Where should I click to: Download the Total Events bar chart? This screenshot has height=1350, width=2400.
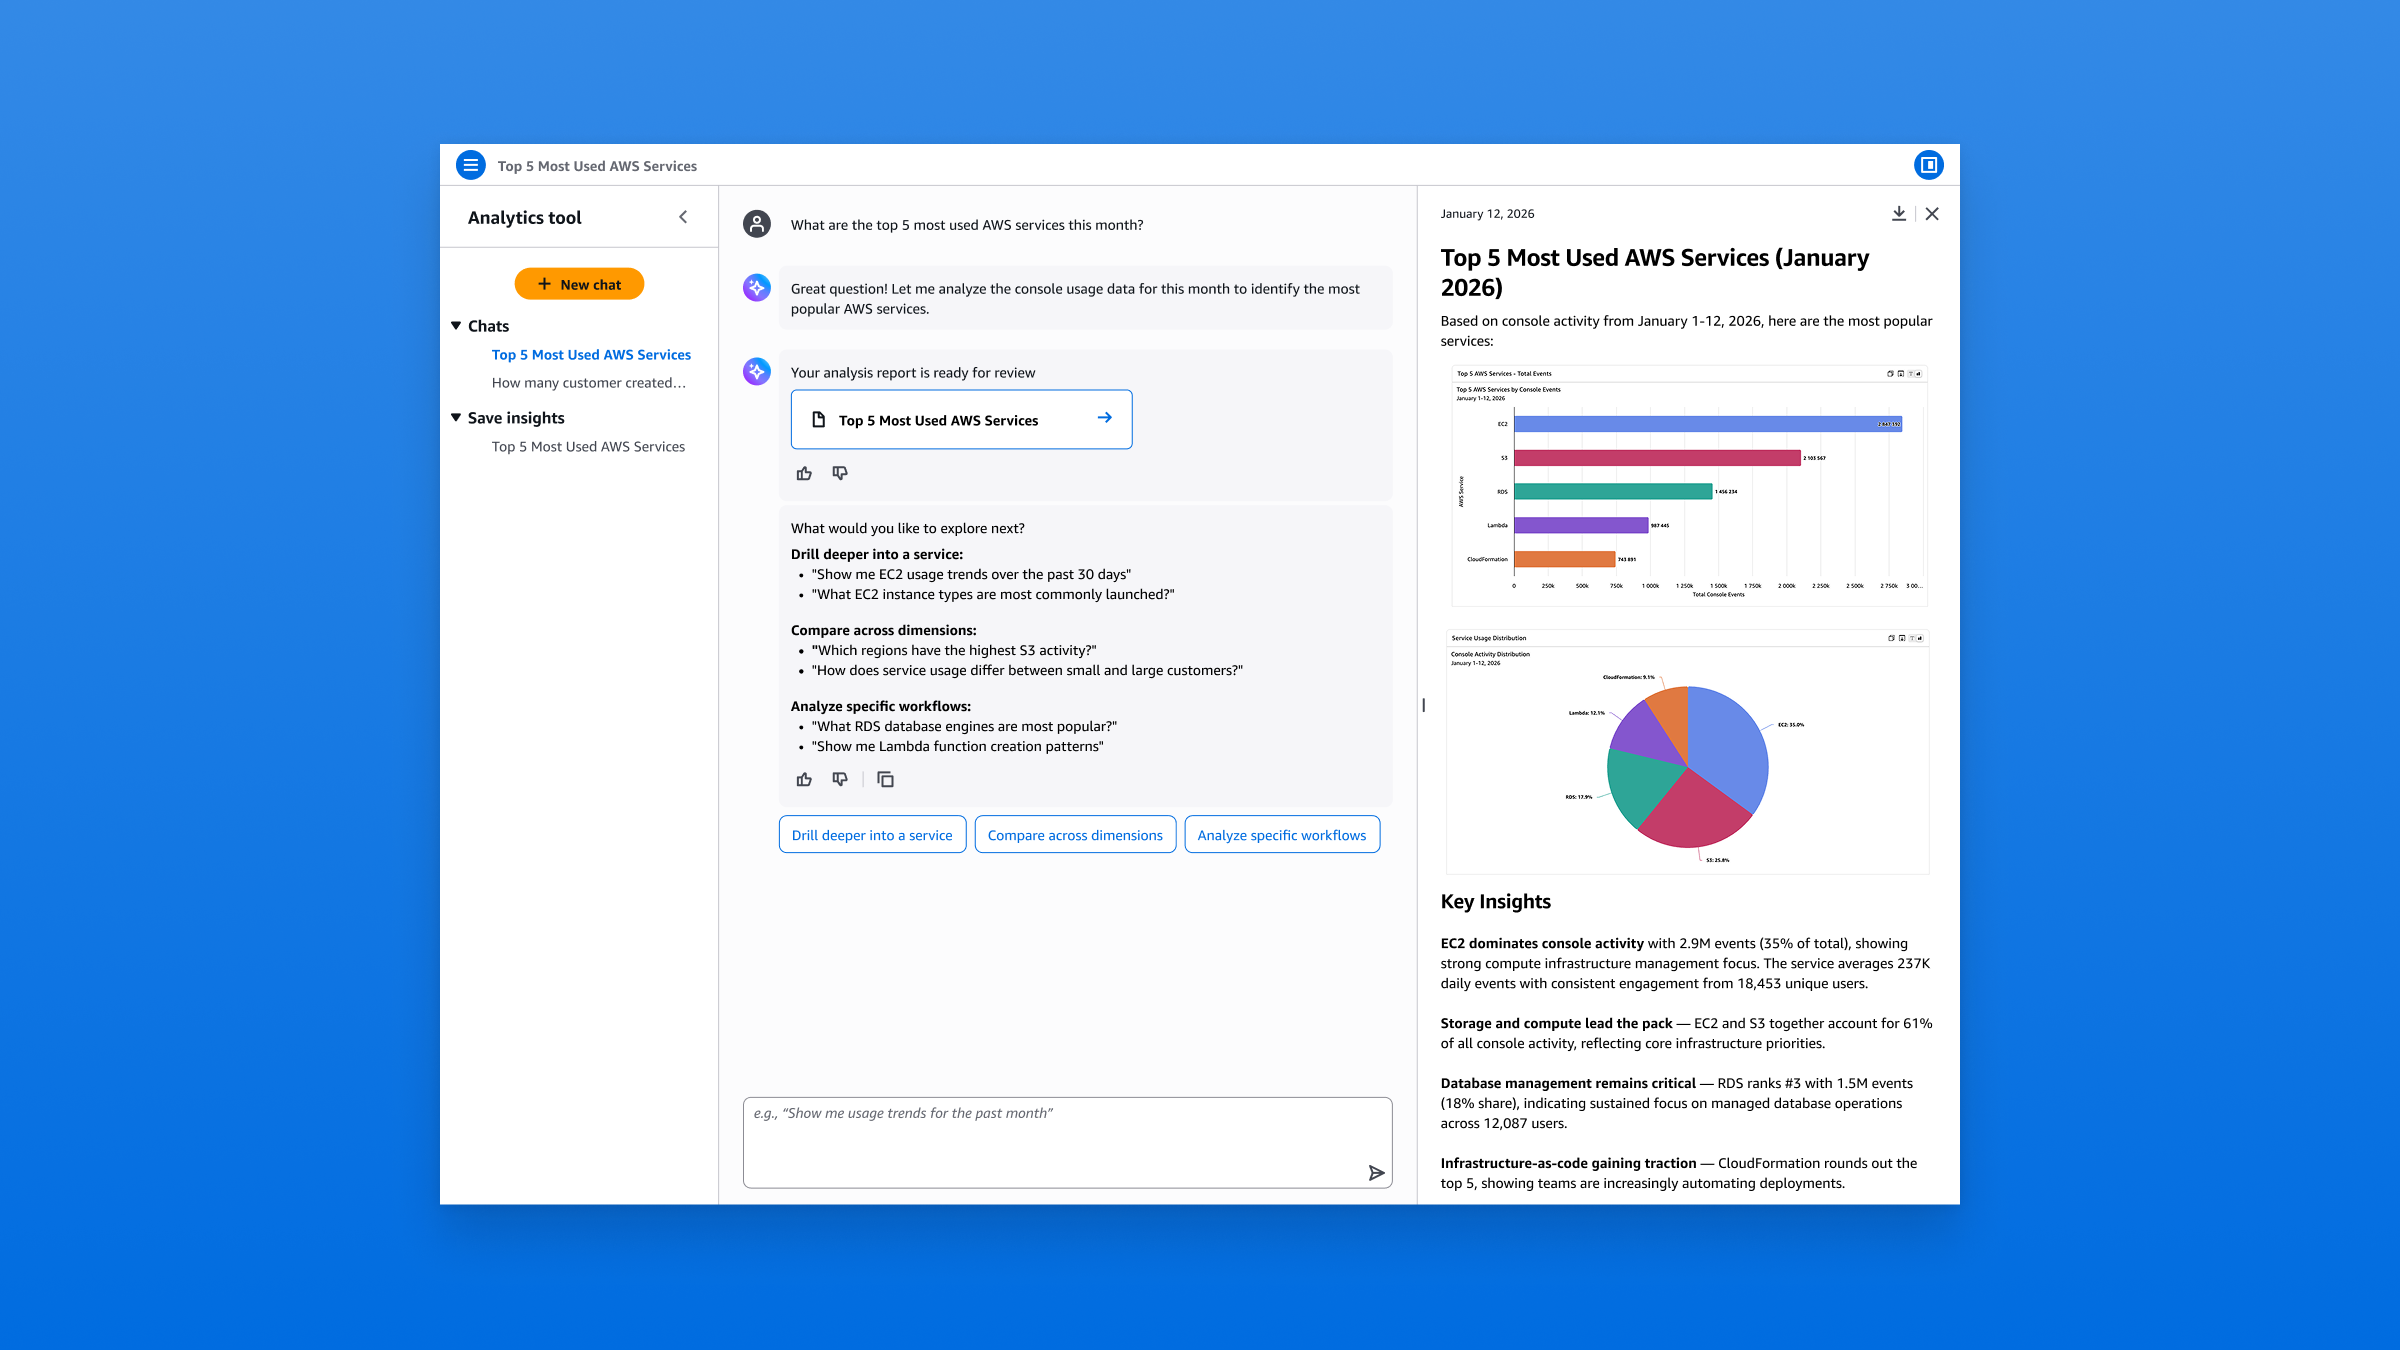click(x=1901, y=374)
